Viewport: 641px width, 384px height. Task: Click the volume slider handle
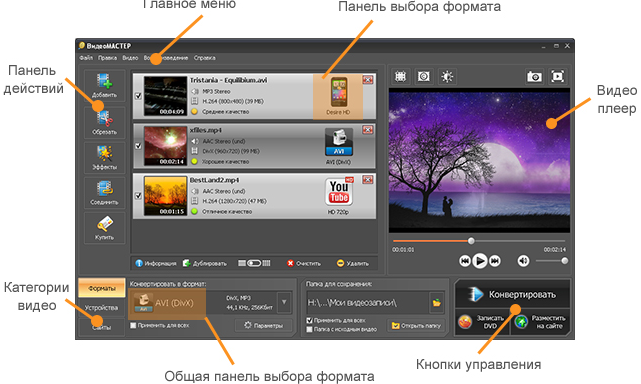click(x=565, y=260)
